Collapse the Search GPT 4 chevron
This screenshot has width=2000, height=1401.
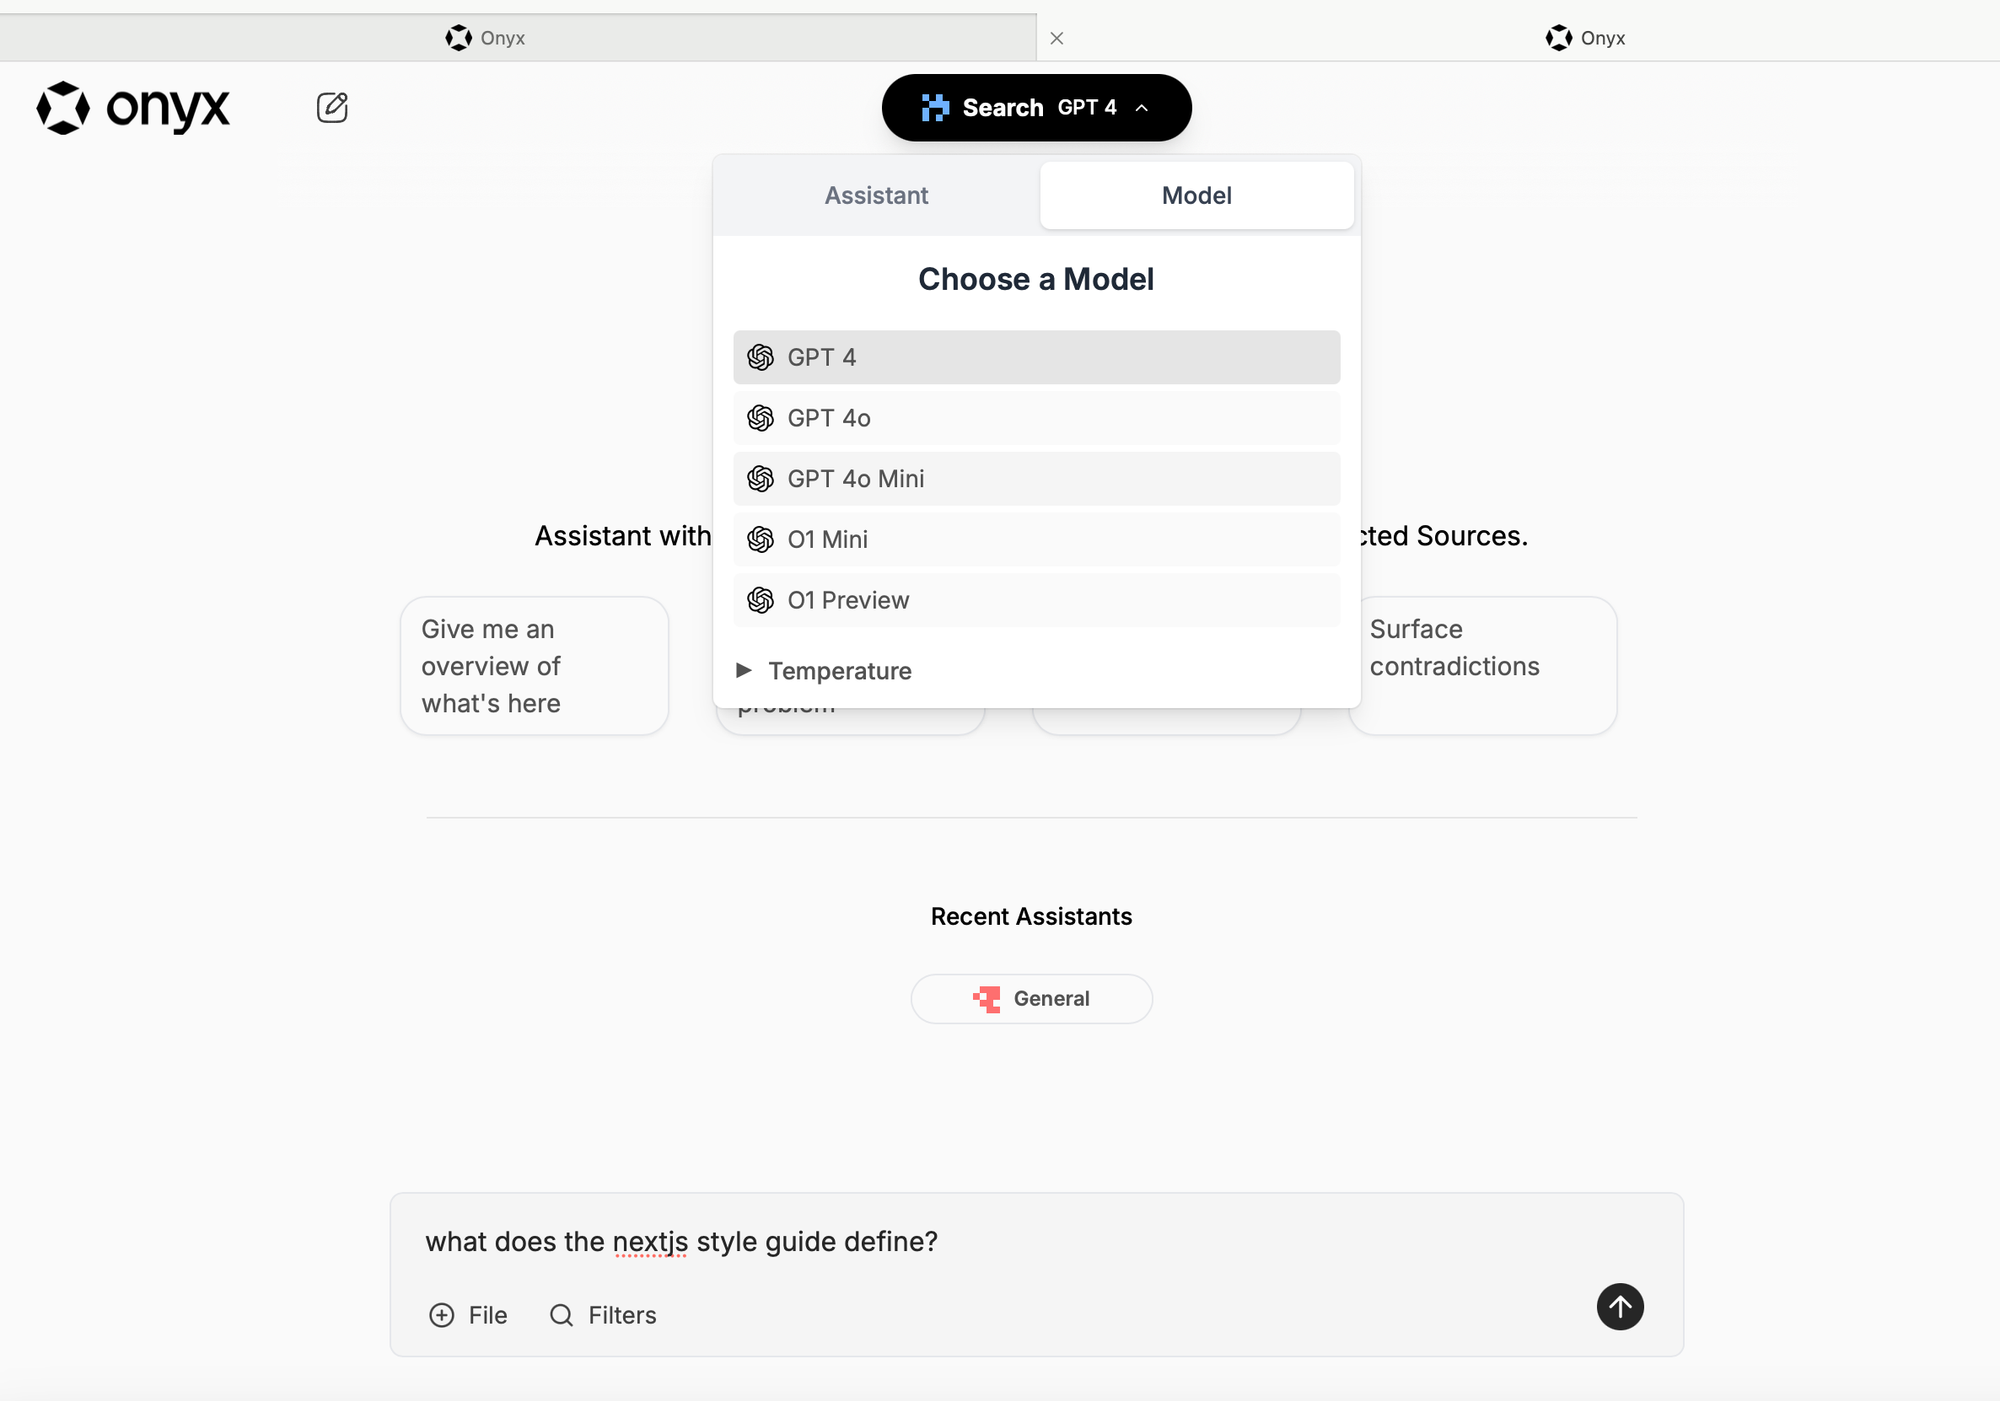pos(1142,108)
